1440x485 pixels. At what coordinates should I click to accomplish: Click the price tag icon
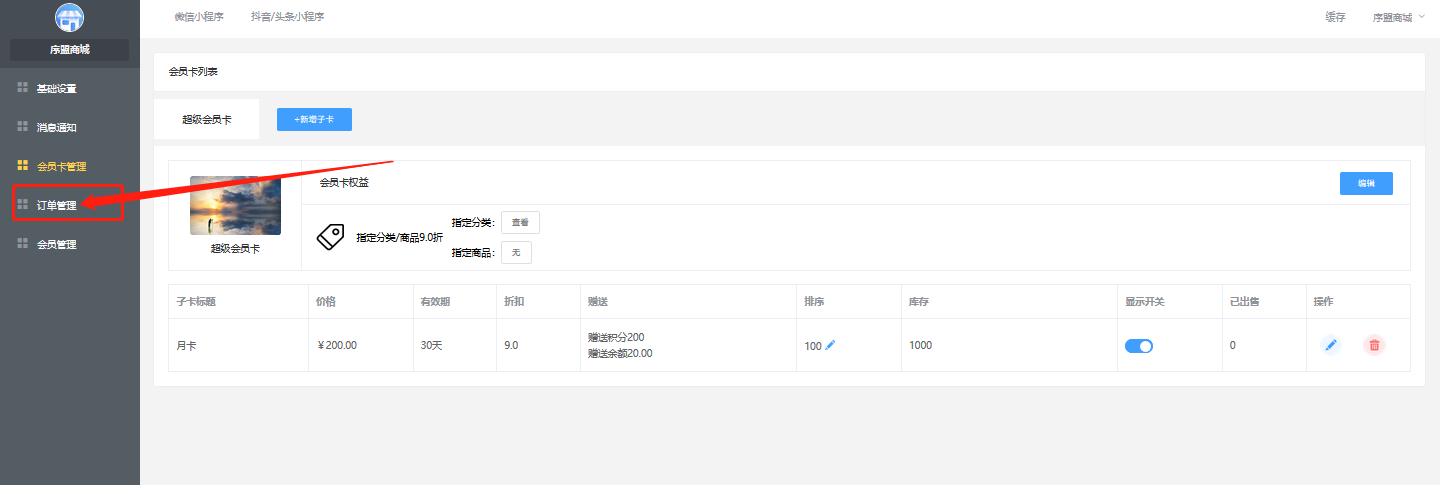[330, 237]
